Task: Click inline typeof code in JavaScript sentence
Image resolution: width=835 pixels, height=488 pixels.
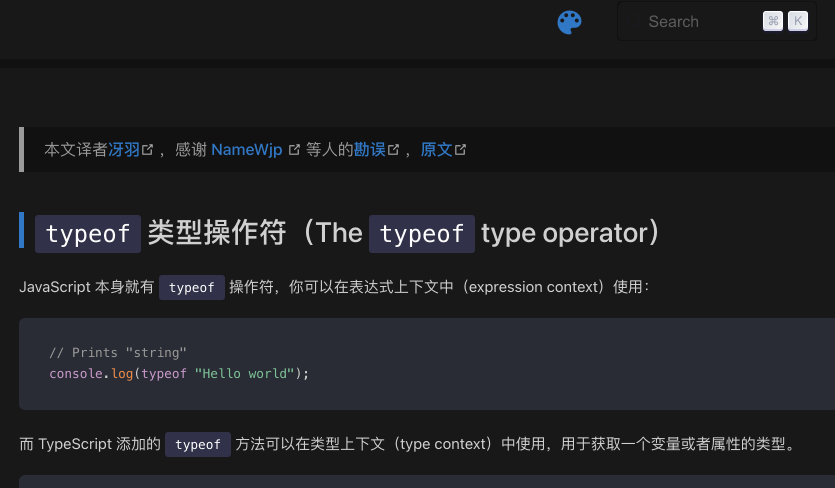Action: [x=192, y=288]
